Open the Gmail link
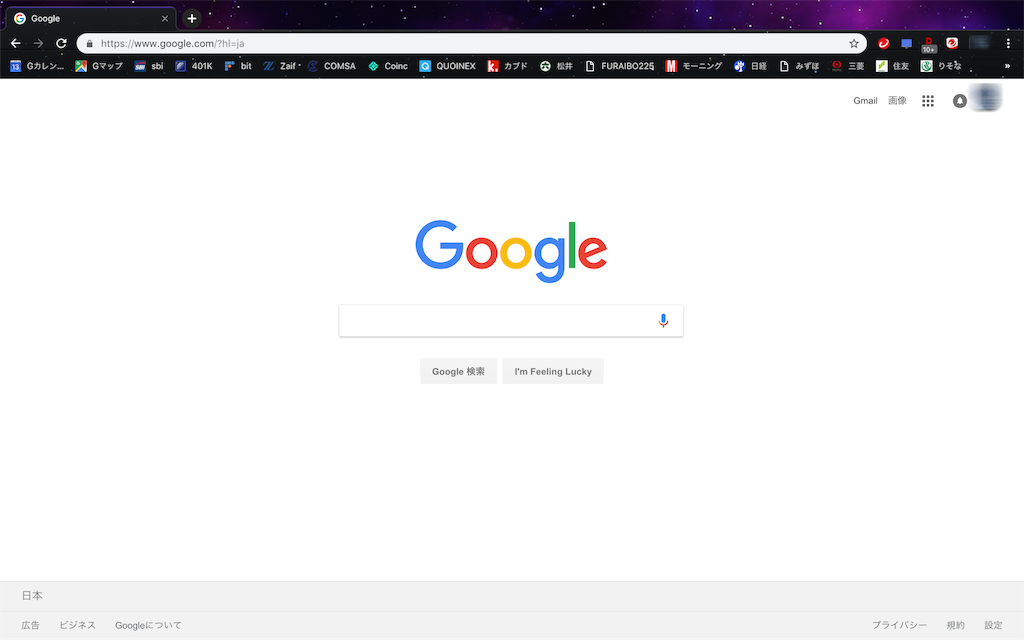Image resolution: width=1024 pixels, height=640 pixels. pyautogui.click(x=865, y=101)
